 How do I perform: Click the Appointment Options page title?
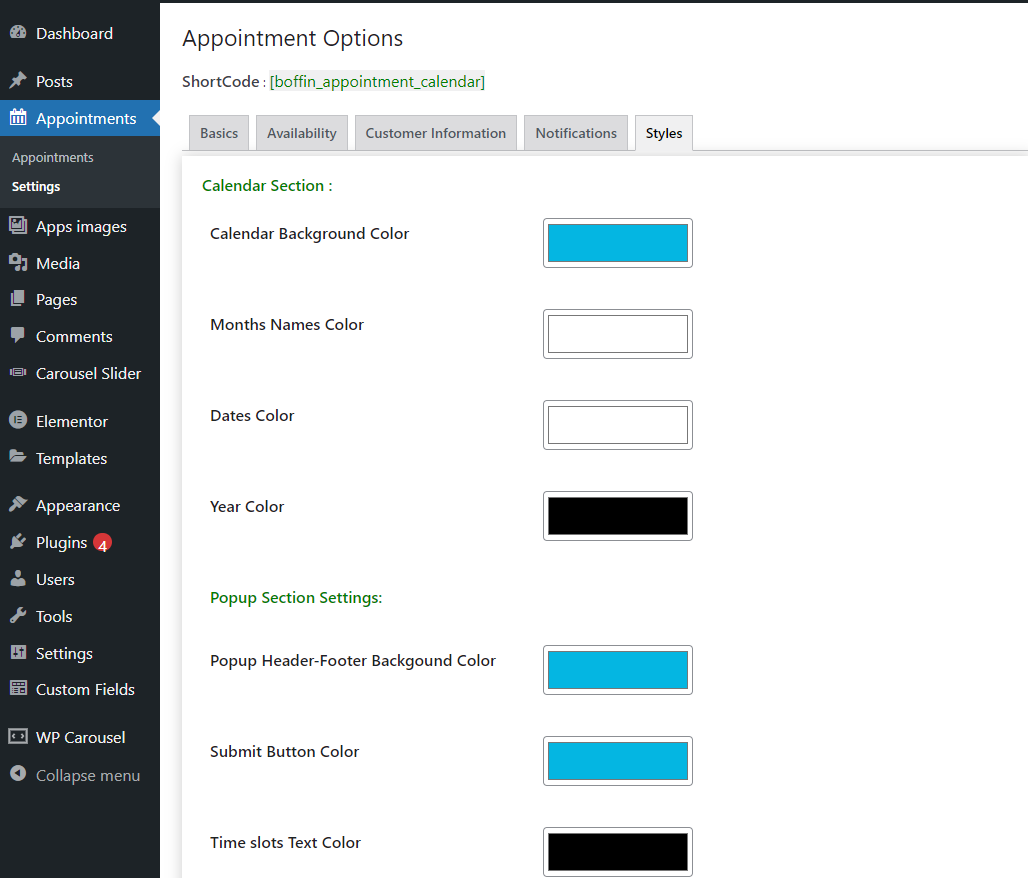(292, 38)
